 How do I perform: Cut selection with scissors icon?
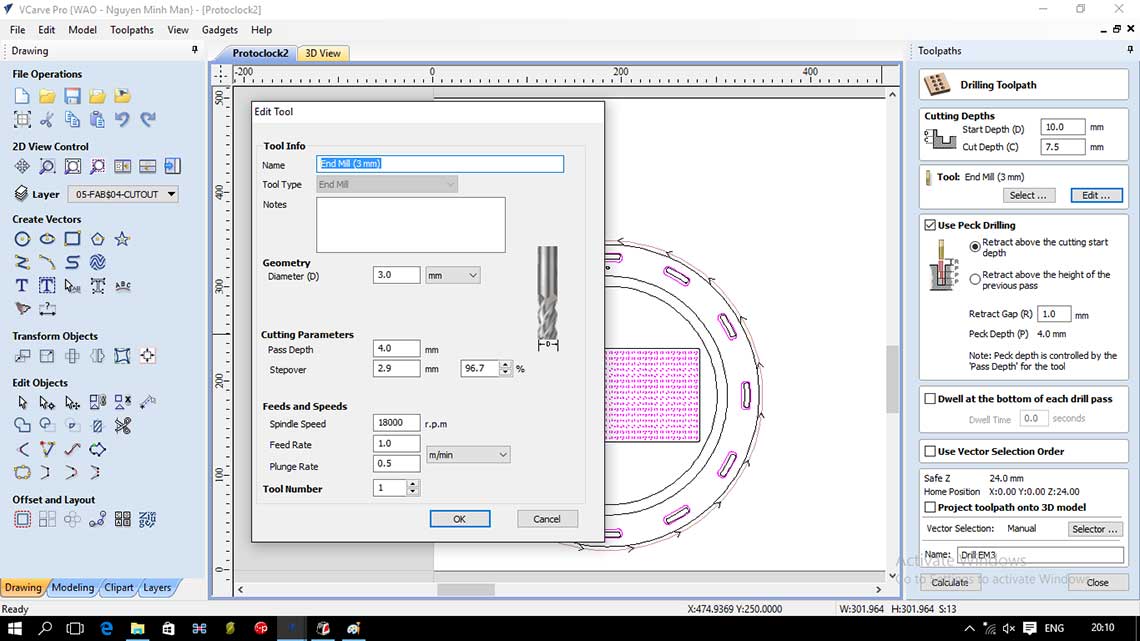47,119
